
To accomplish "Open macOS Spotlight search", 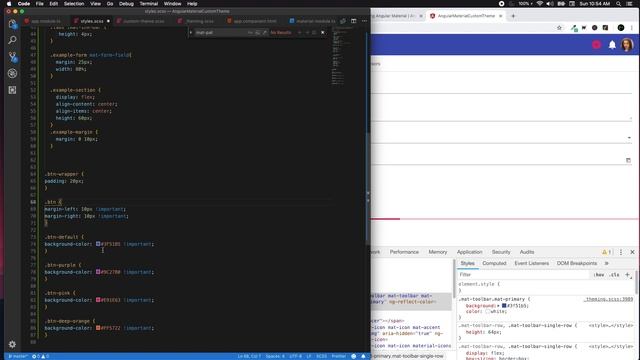I will [x=619, y=4].
